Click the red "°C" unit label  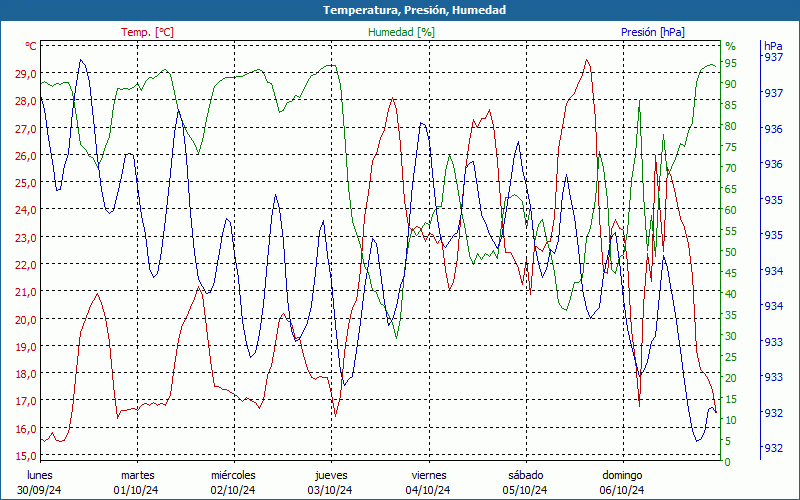click(31, 46)
